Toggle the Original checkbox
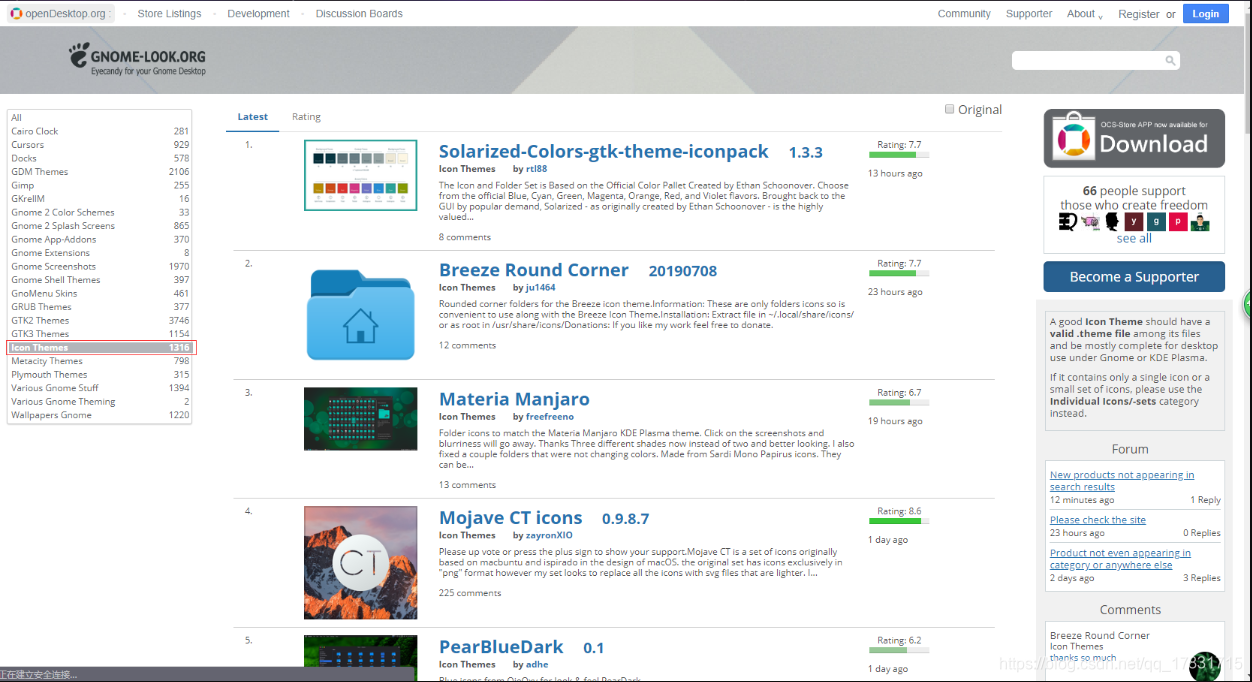Image resolution: width=1252 pixels, height=682 pixels. point(950,109)
